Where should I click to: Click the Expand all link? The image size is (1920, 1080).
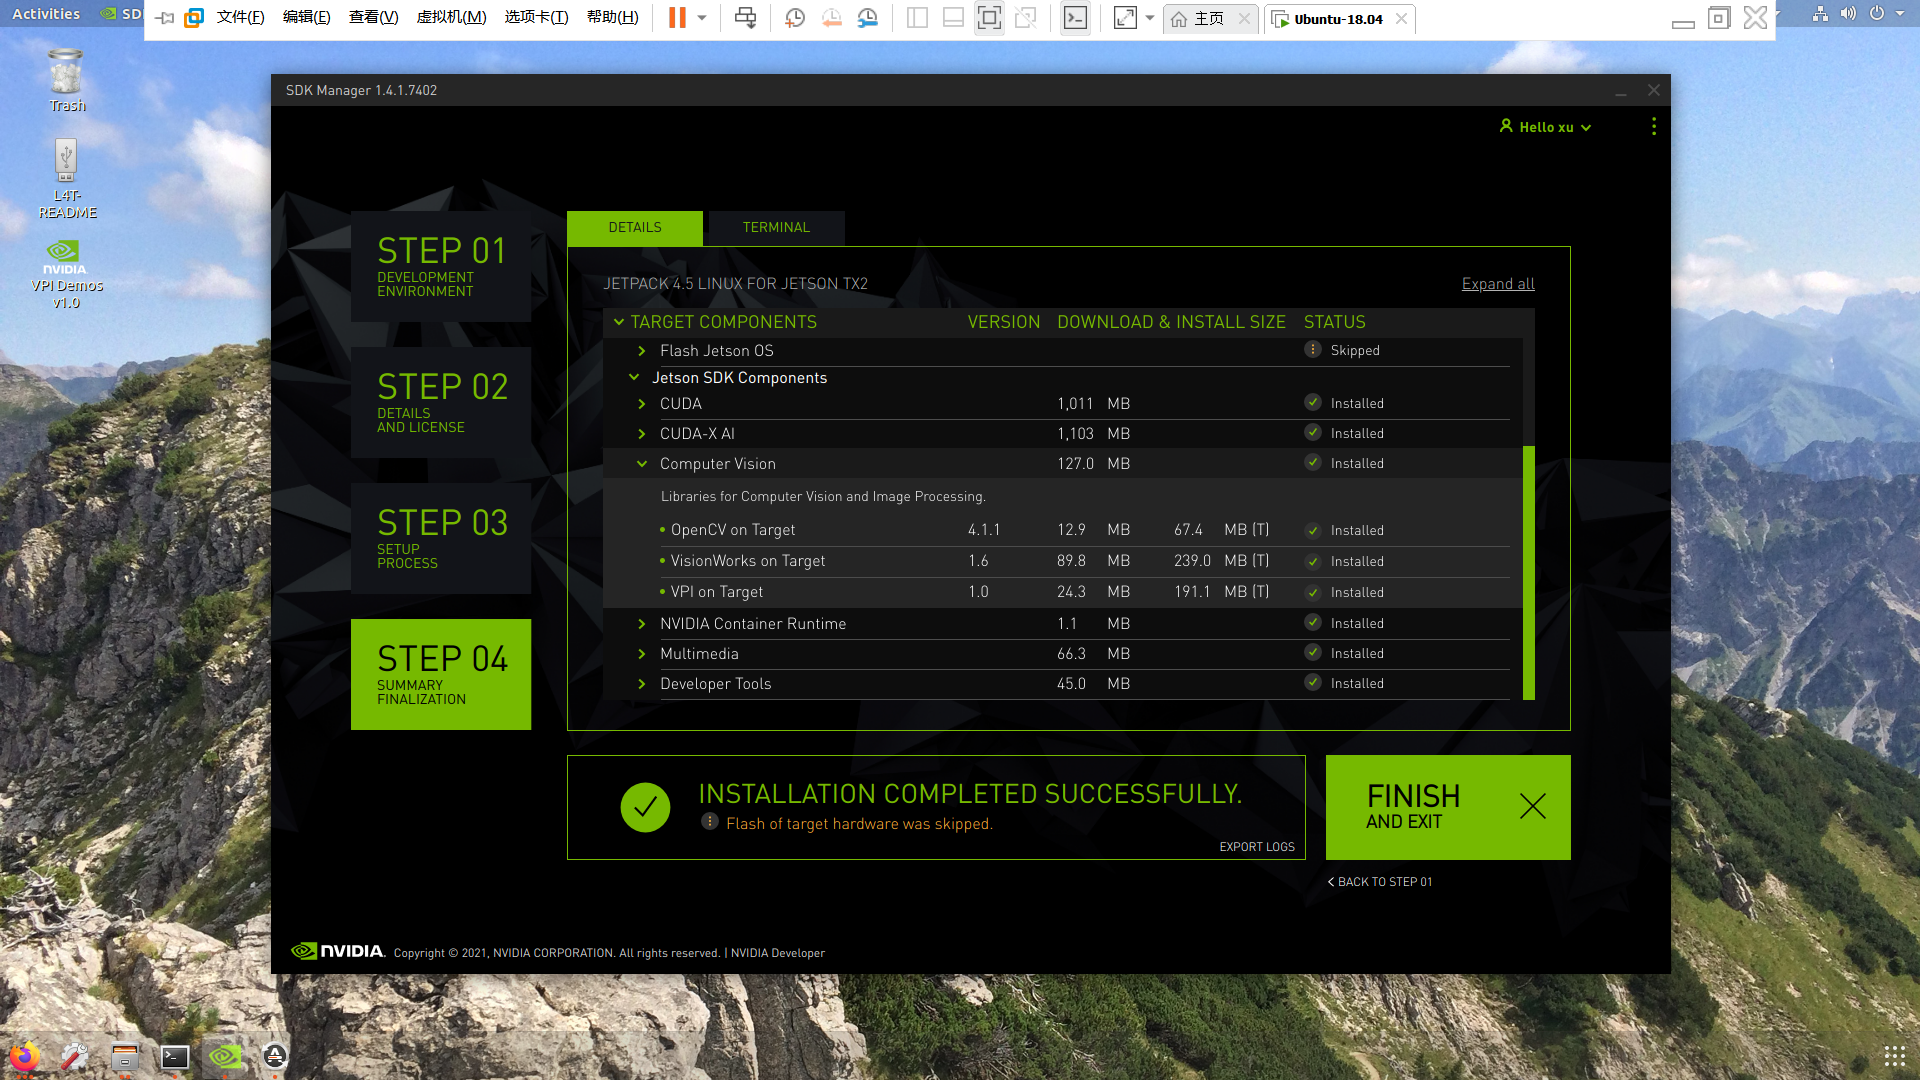(1497, 284)
